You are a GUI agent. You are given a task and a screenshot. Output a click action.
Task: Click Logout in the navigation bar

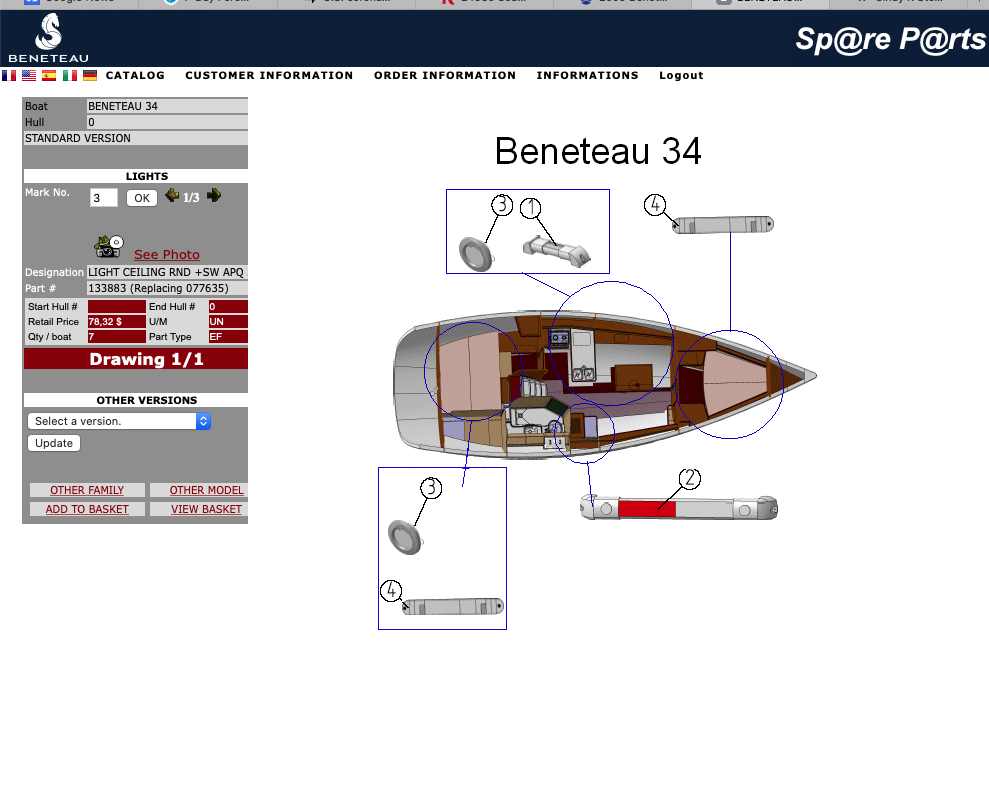point(681,75)
